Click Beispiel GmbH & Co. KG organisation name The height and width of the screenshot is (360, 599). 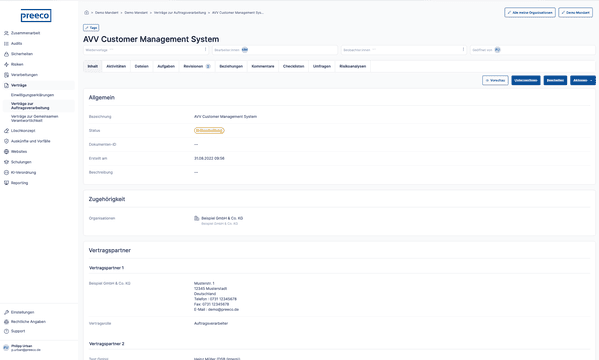(222, 218)
